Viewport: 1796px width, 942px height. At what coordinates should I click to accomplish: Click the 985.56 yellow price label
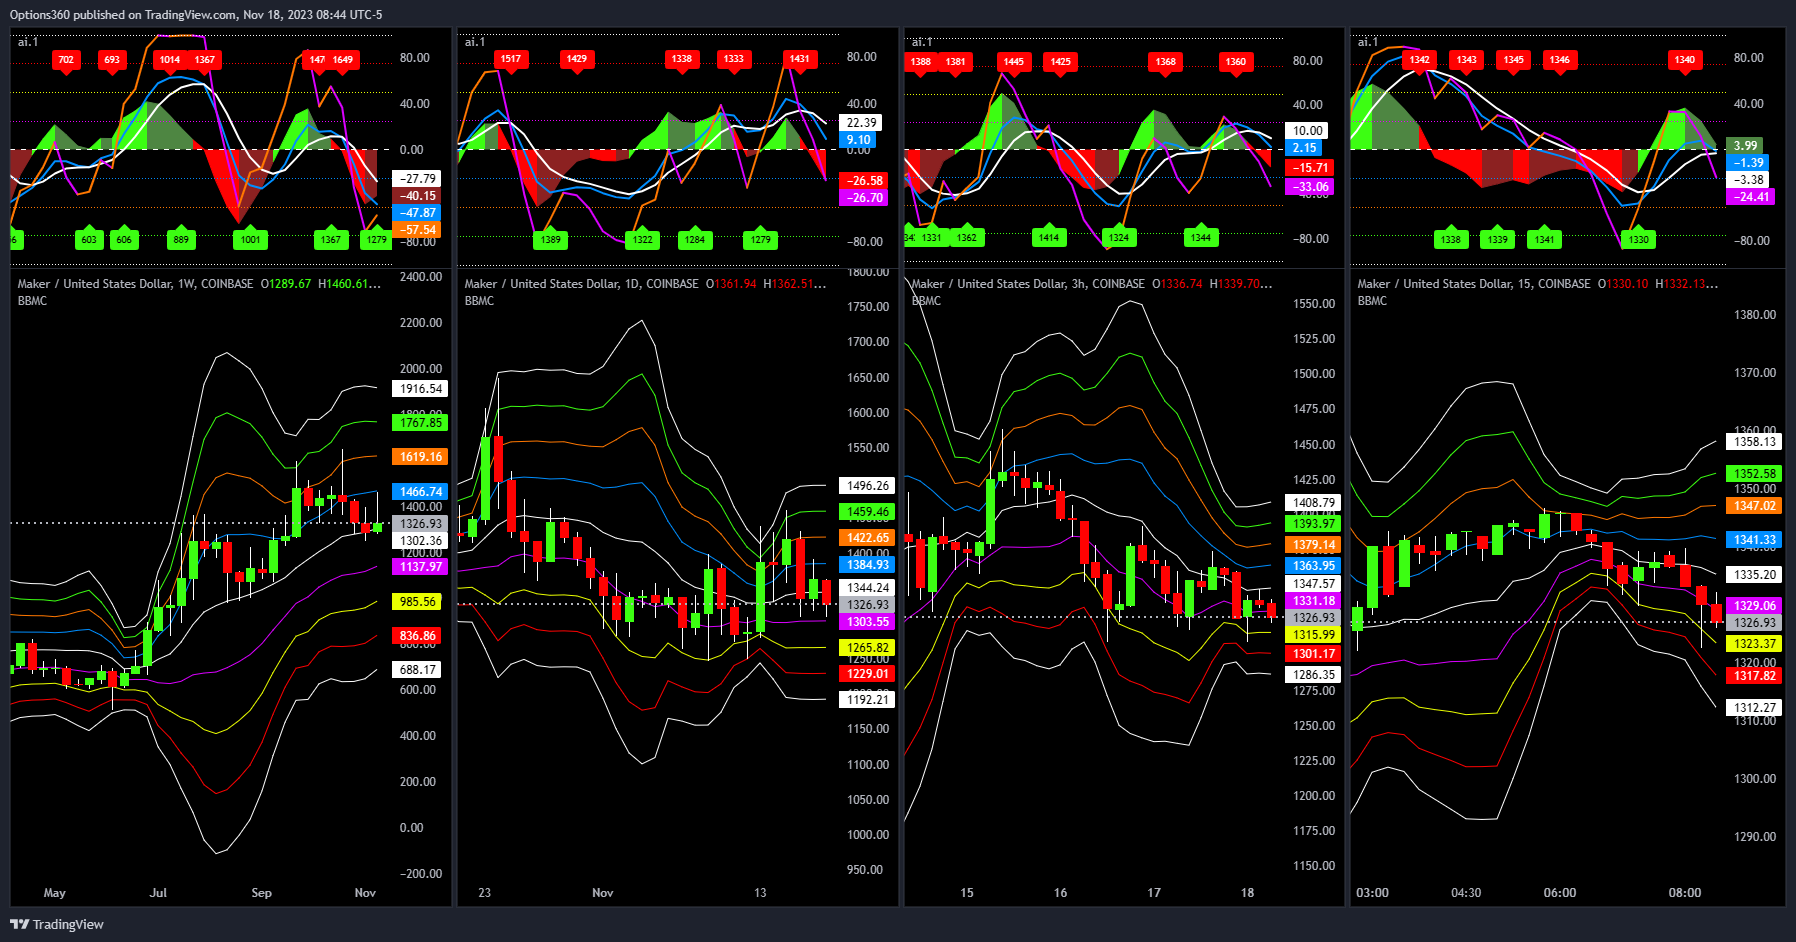[x=418, y=602]
